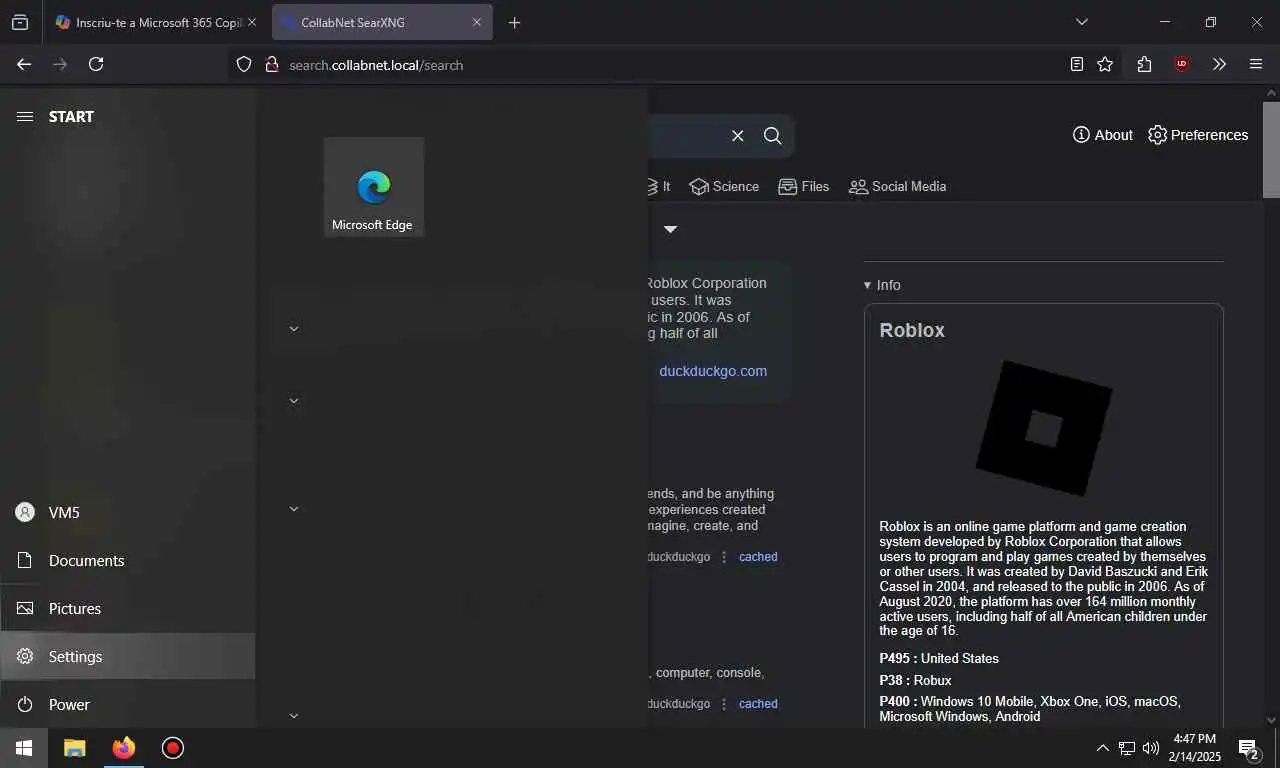
Task: Open the VM5 user account
Action: tap(128, 512)
